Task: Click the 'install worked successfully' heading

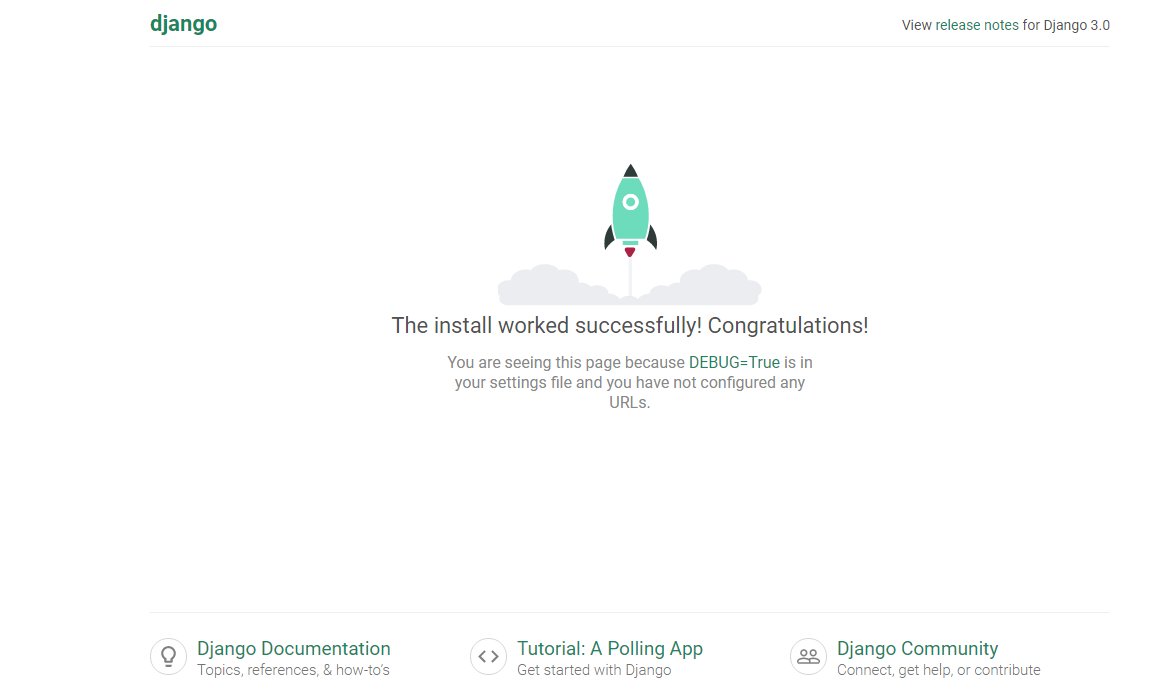Action: click(x=630, y=326)
